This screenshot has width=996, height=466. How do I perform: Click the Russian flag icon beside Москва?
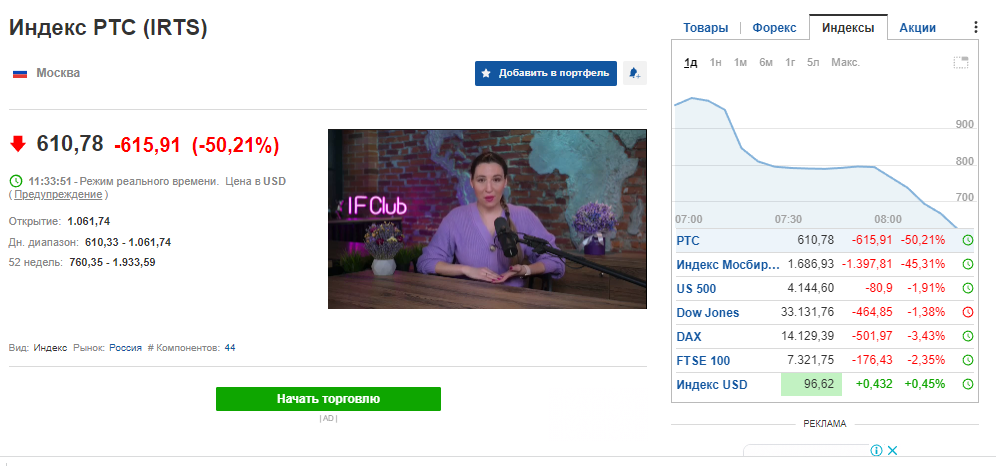click(x=20, y=73)
